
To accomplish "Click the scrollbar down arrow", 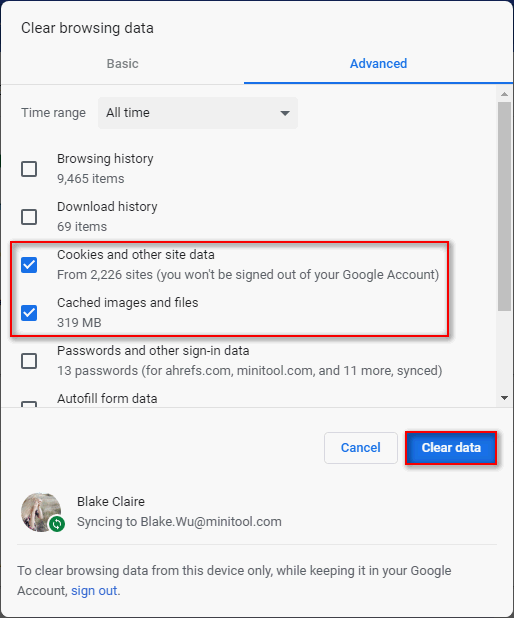I will (504, 398).
